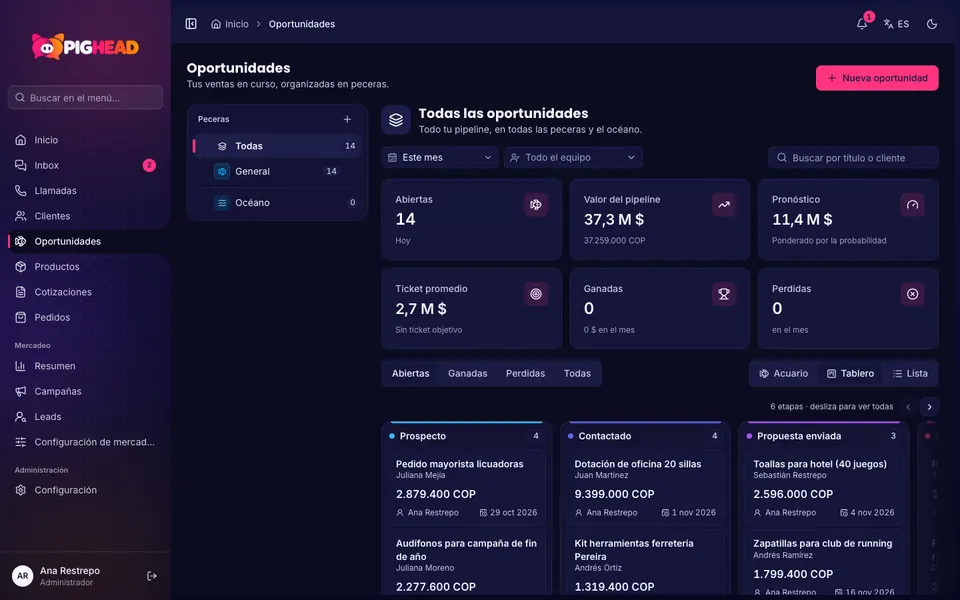Click the Pronóstico gauge icon
Image resolution: width=960 pixels, height=600 pixels.
click(x=912, y=204)
